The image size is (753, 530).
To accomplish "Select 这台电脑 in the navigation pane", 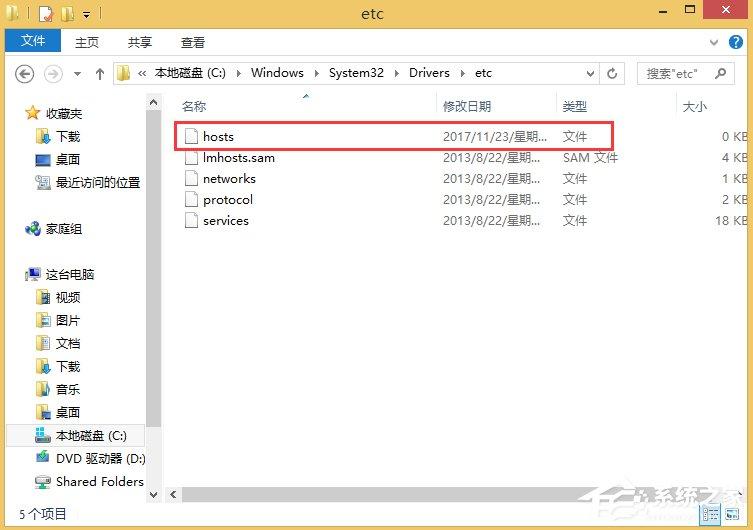I will 70,275.
